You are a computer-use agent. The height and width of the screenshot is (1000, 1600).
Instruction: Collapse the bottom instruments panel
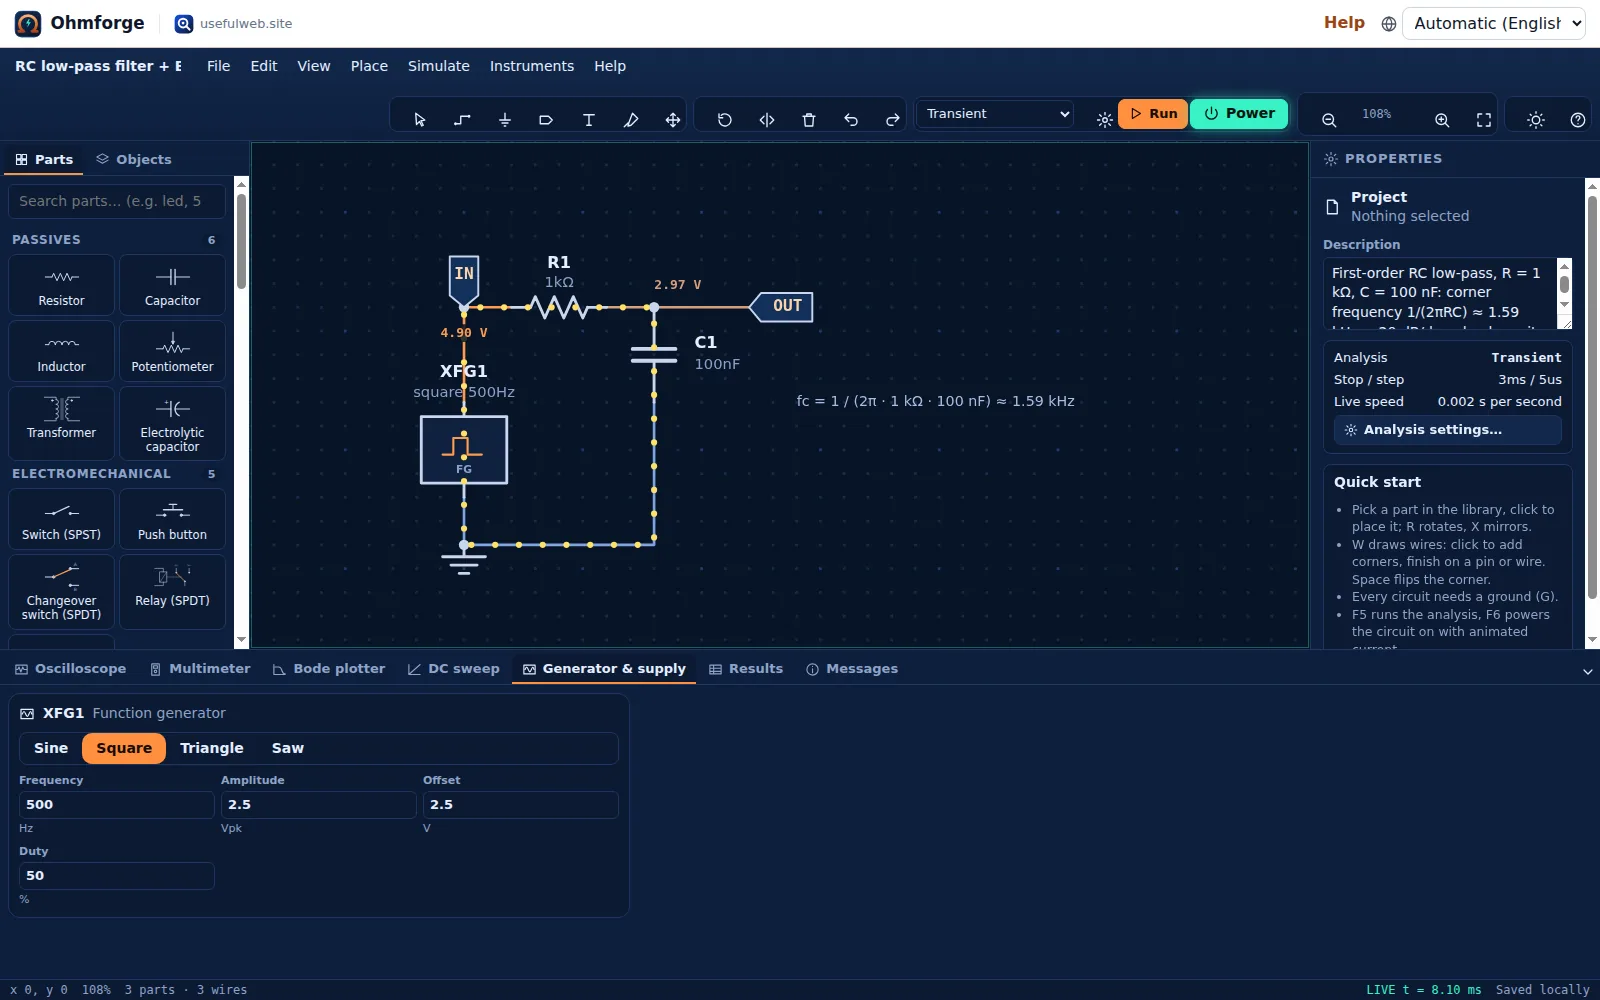[1587, 671]
